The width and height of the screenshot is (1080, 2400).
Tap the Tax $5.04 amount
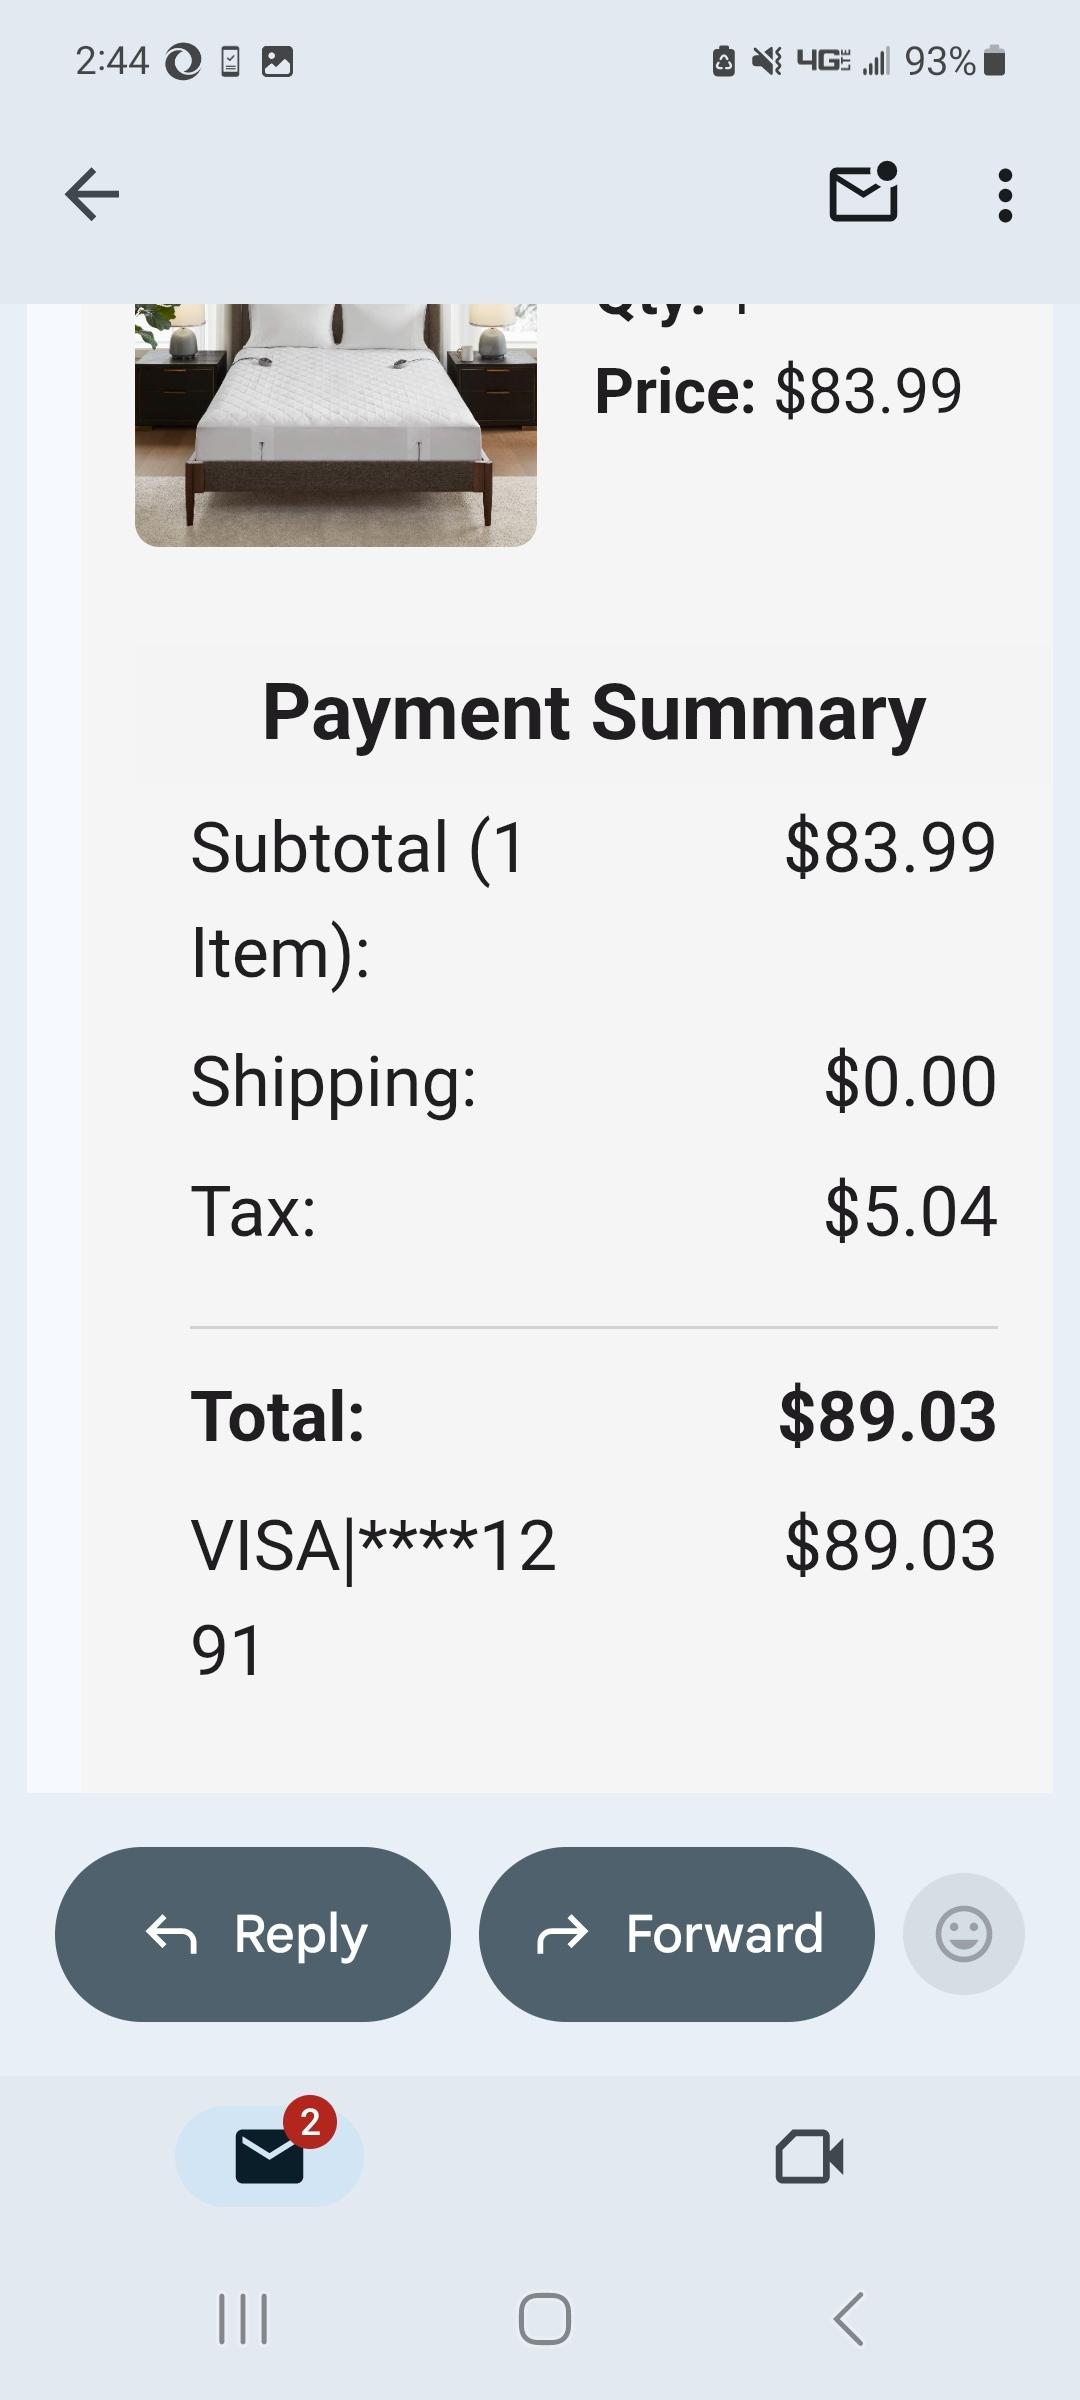[911, 1211]
